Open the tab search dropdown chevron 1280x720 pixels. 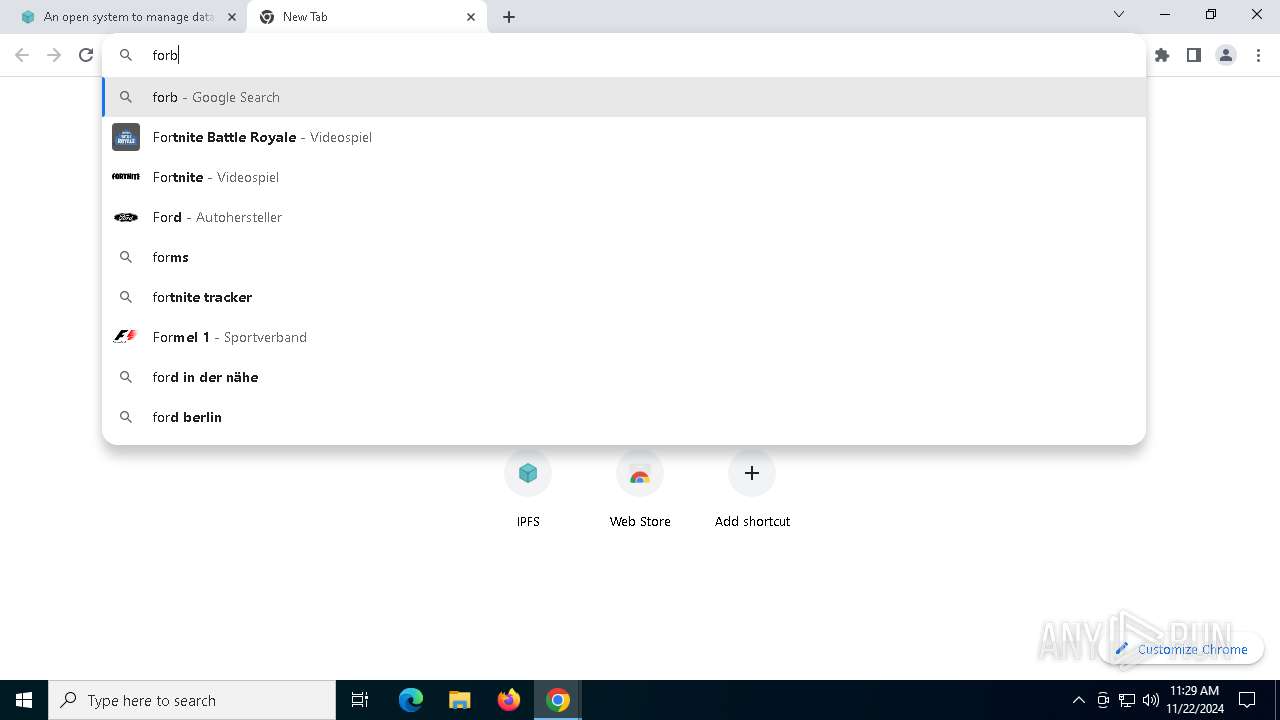point(1119,14)
